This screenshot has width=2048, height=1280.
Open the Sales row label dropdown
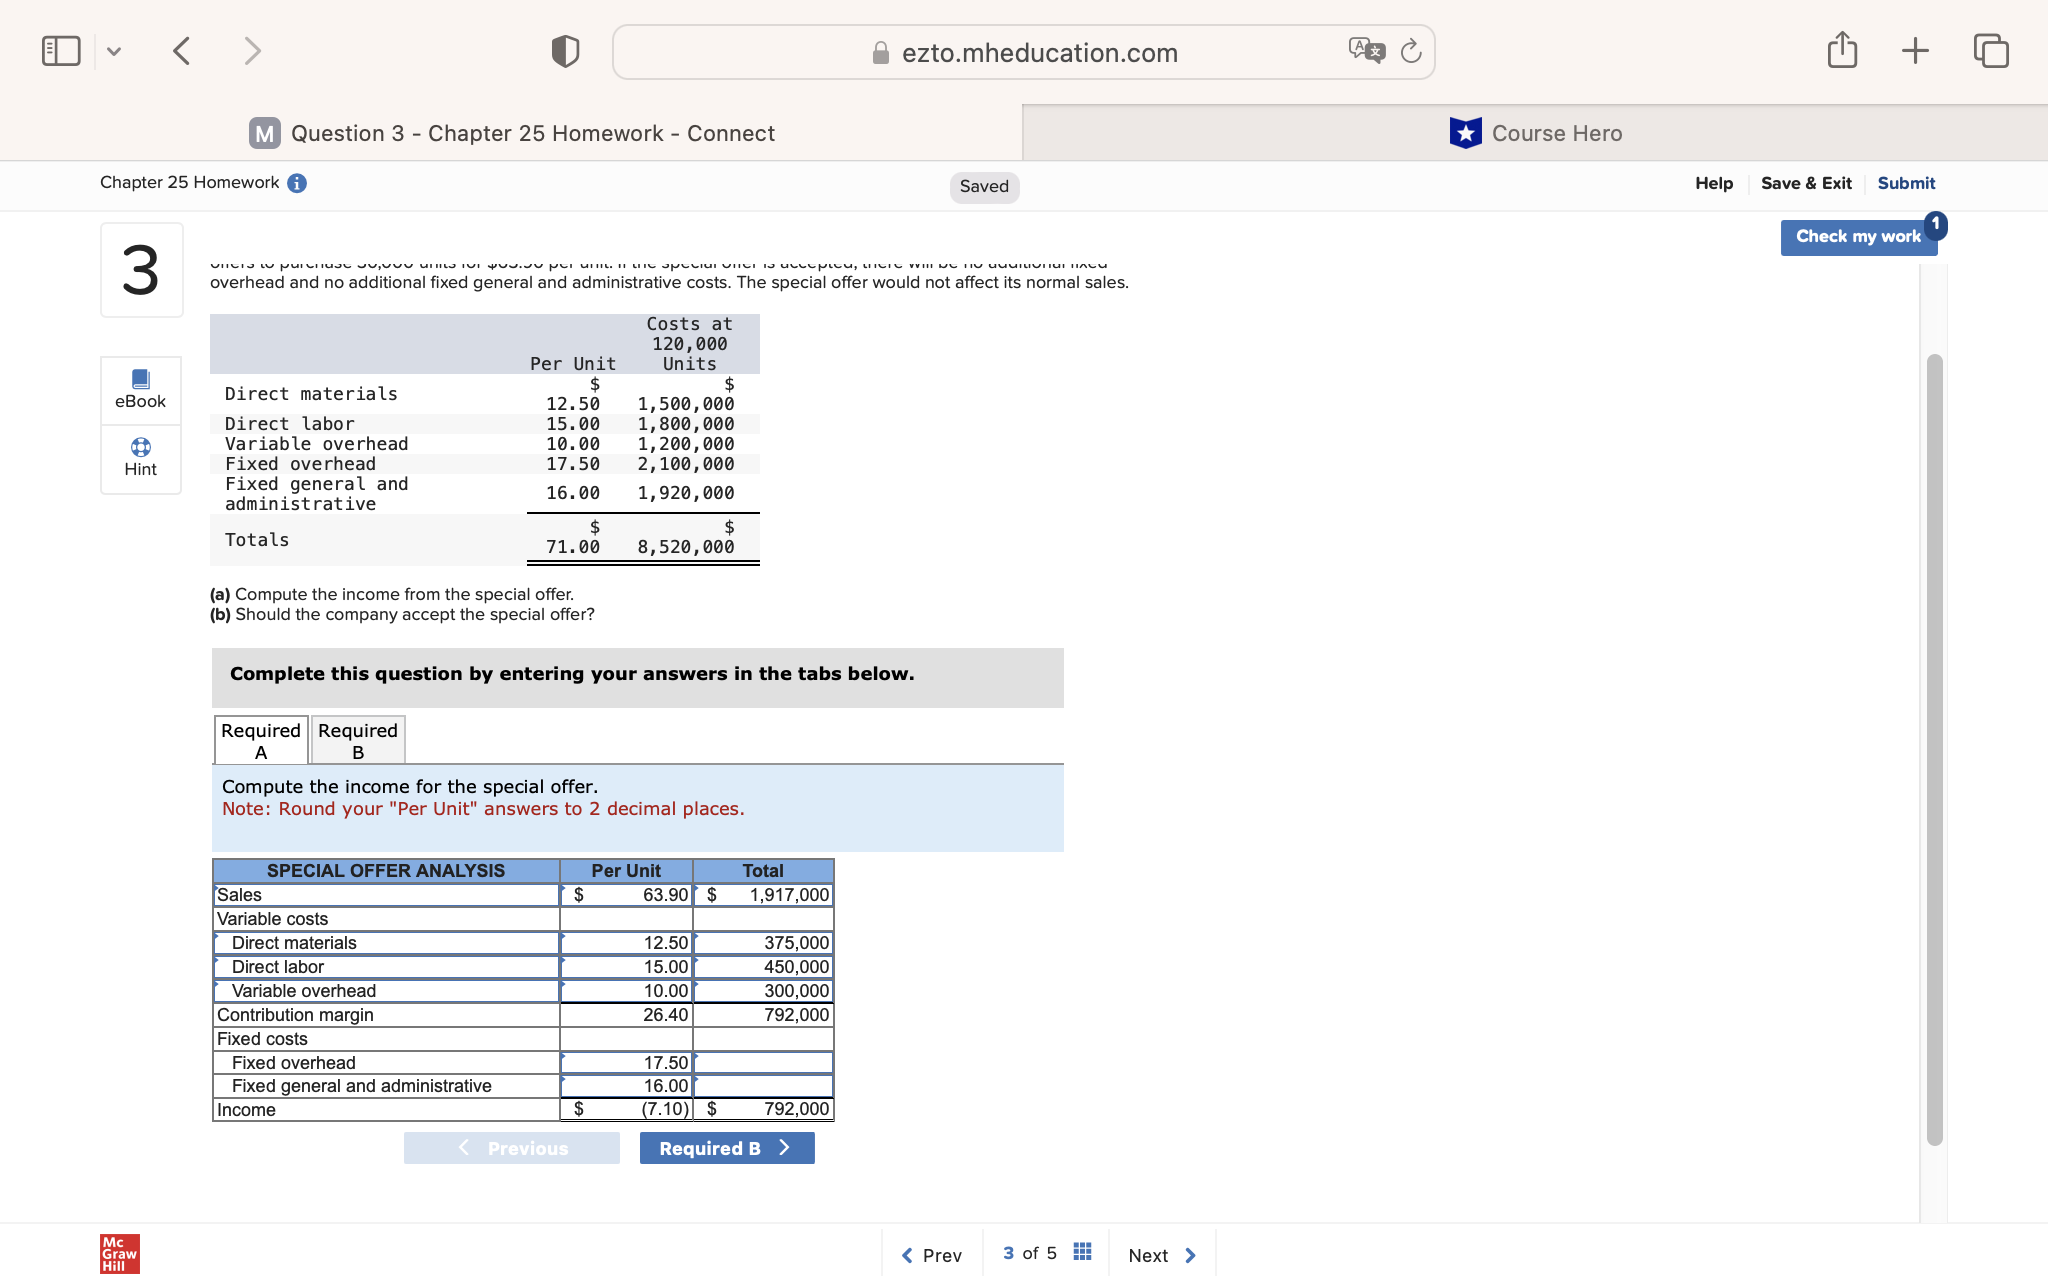(386, 895)
